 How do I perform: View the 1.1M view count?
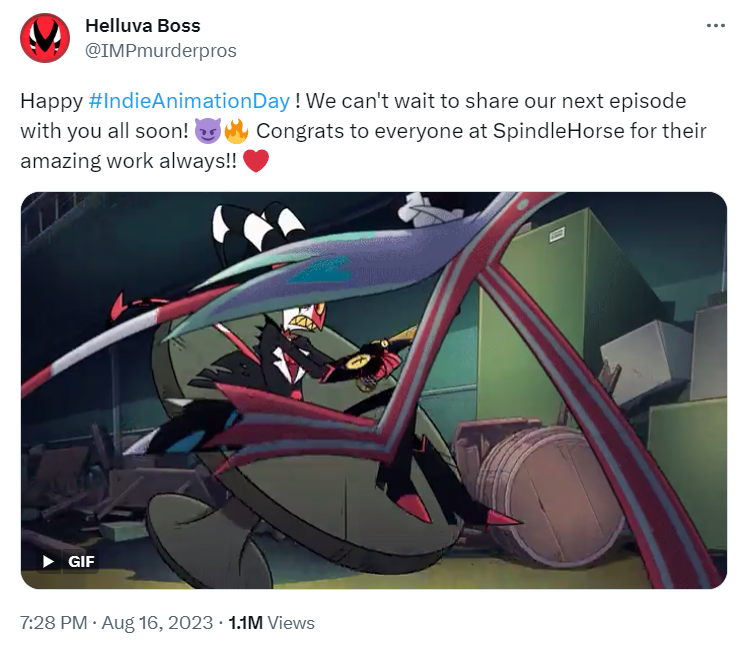[x=245, y=622]
